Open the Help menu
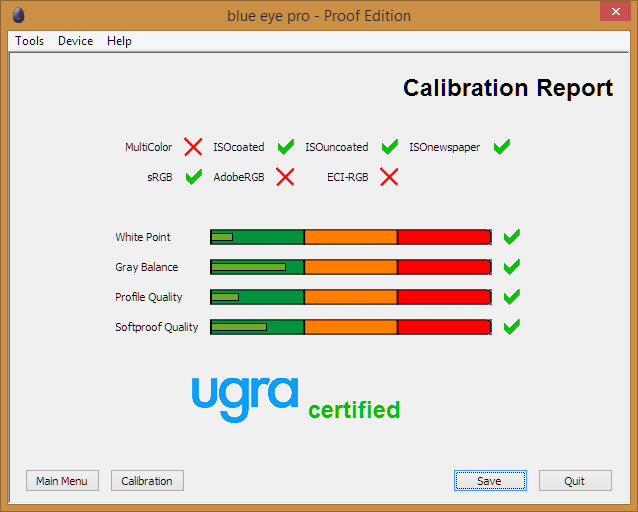 pyautogui.click(x=119, y=41)
